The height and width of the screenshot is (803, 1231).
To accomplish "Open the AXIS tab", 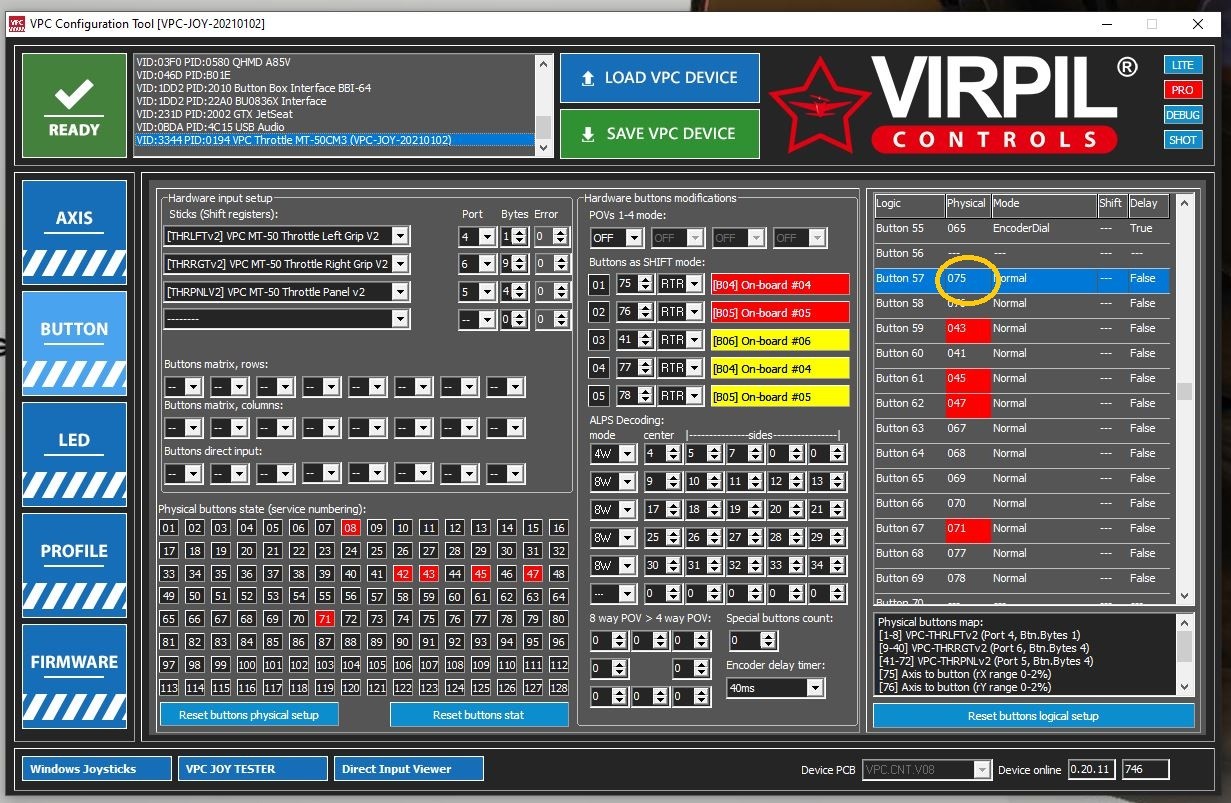I will [x=74, y=232].
